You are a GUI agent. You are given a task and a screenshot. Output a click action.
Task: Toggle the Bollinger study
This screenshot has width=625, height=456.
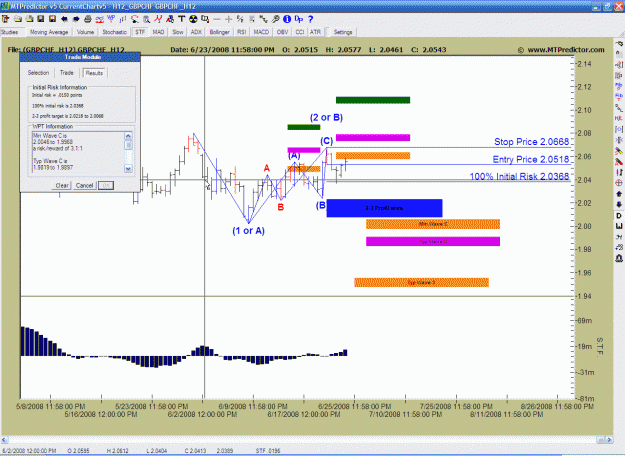click(220, 32)
